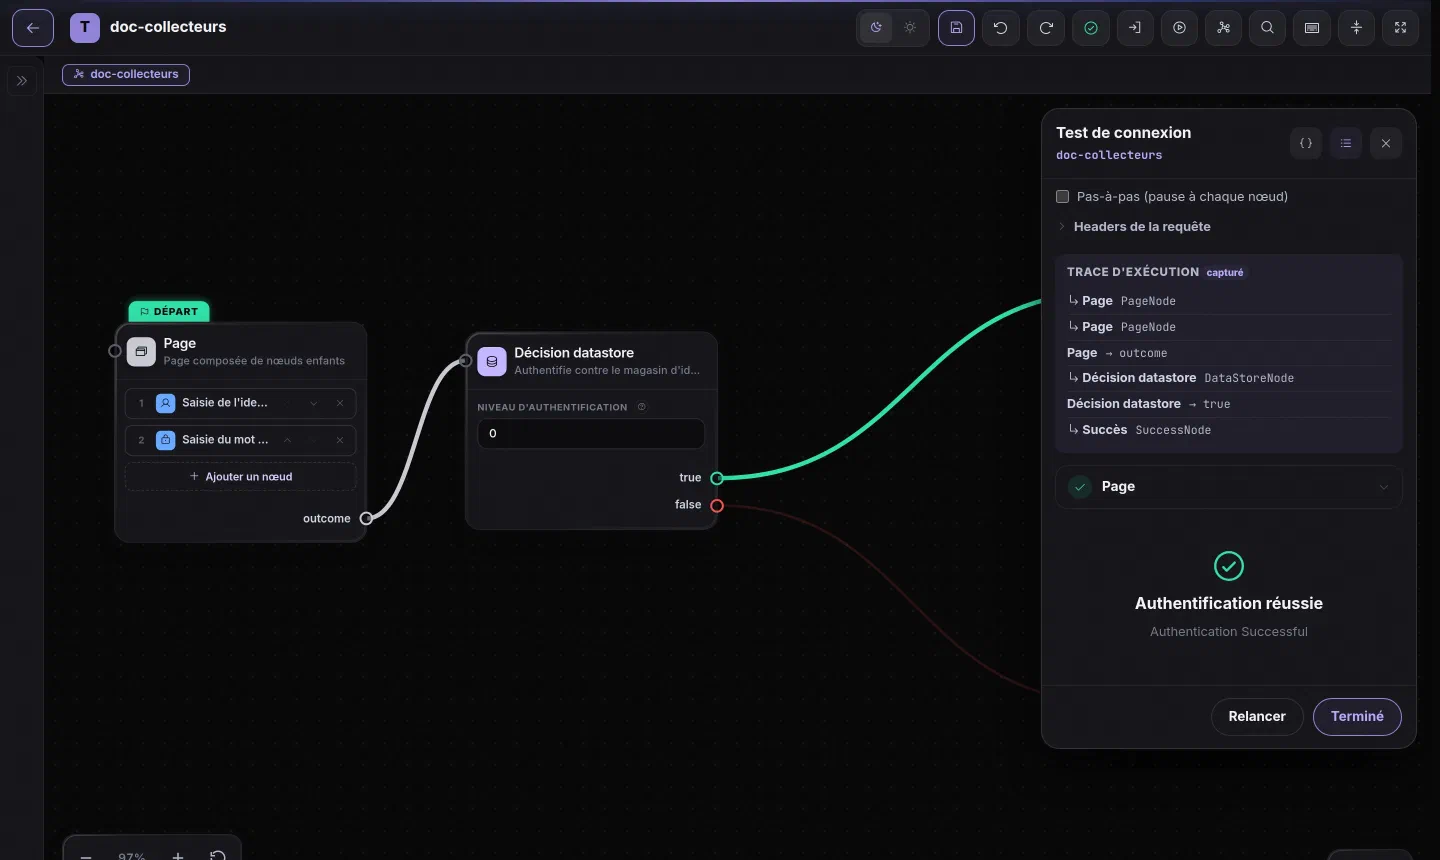Expand the left sidebar with double chevron

click(22, 81)
